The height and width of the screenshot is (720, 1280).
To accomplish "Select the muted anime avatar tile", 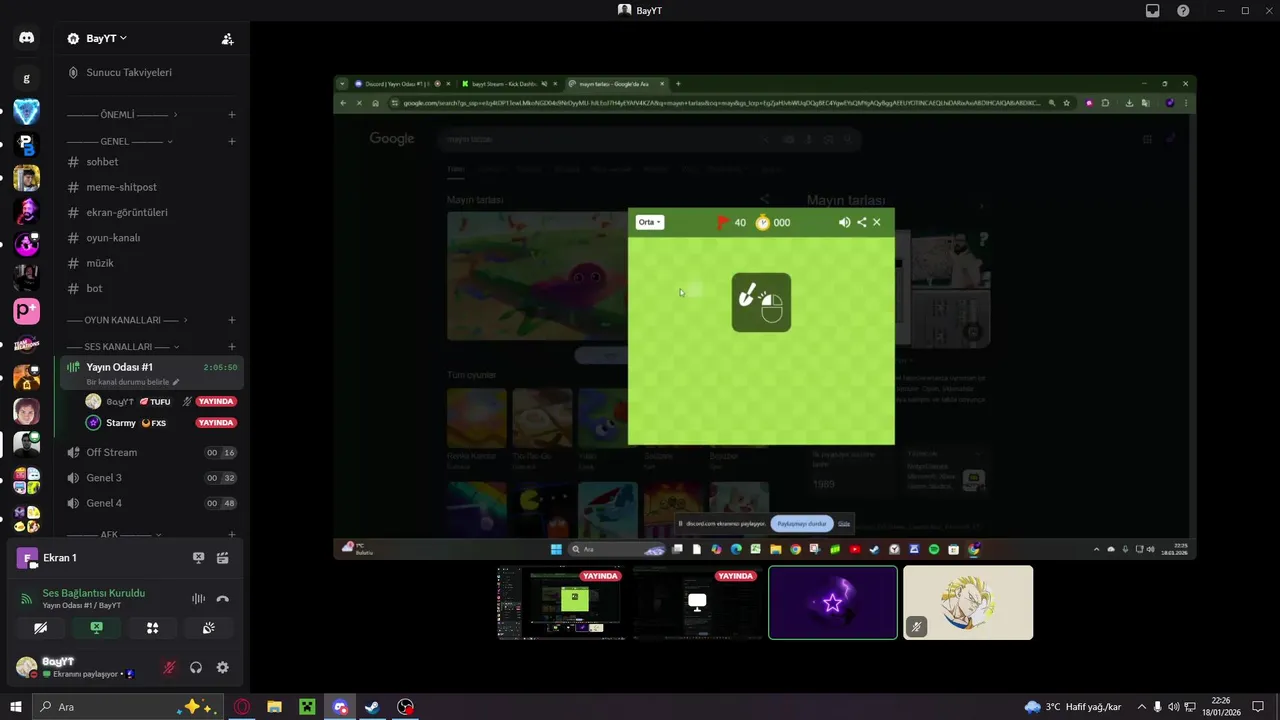I will click(x=968, y=602).
